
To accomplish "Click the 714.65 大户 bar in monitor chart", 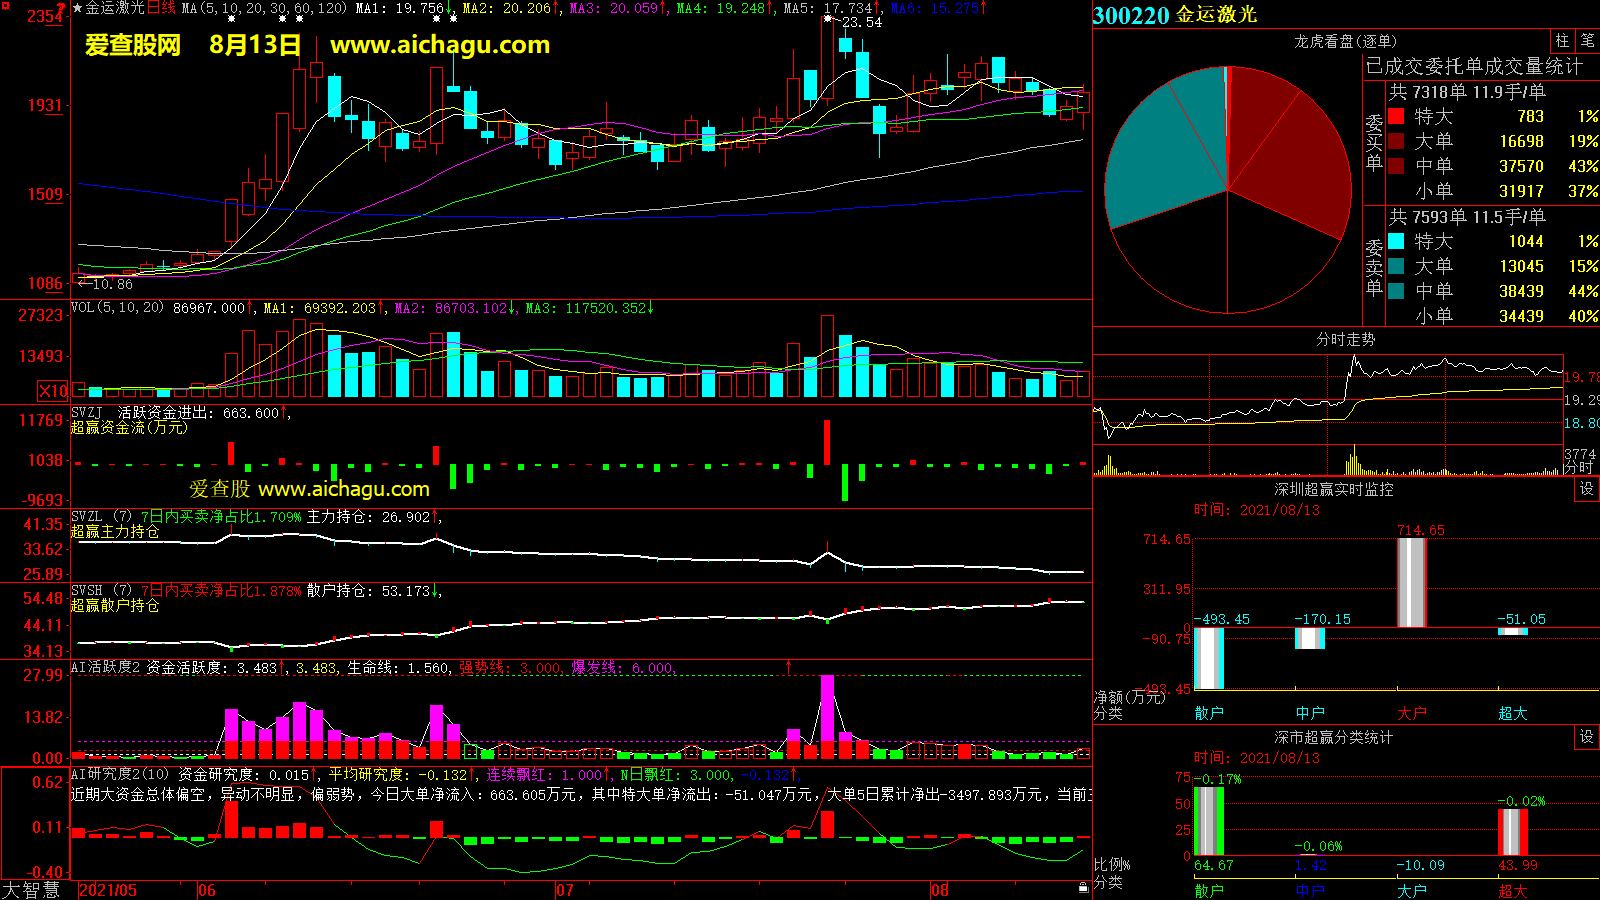I will coord(1411,583).
